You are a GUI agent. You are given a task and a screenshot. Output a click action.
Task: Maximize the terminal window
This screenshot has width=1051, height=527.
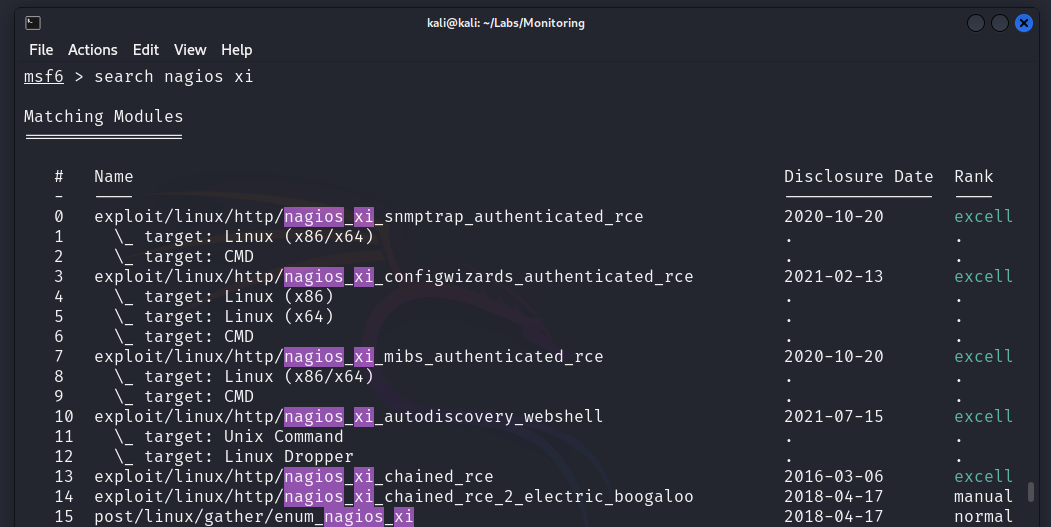pyautogui.click(x=999, y=22)
